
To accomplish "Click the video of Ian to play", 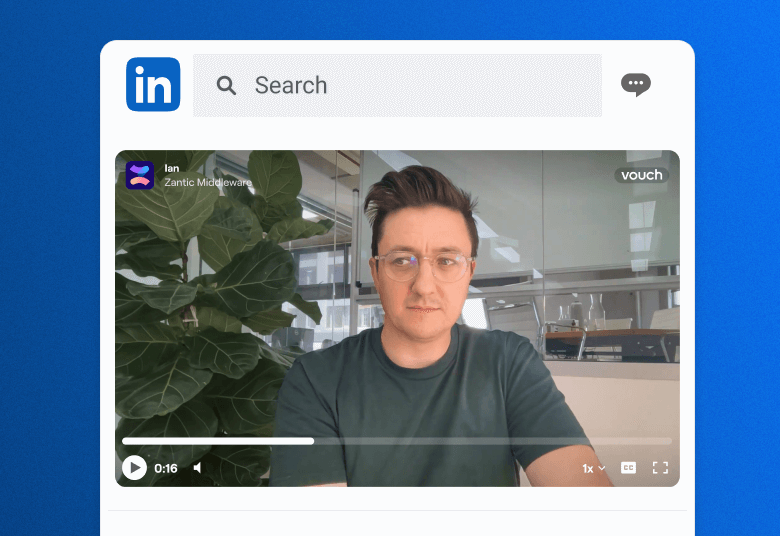I will pos(397,319).
